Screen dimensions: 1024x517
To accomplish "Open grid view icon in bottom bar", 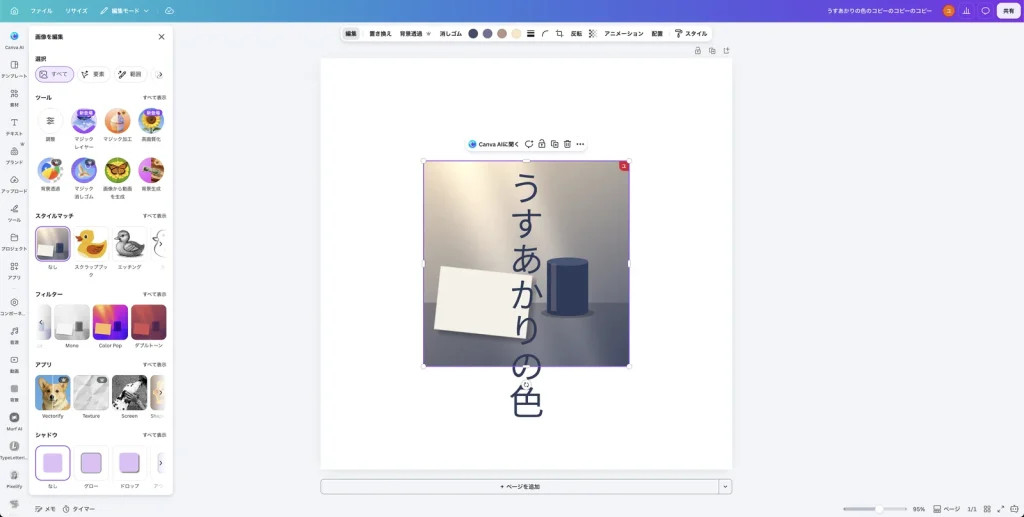I will [987, 509].
